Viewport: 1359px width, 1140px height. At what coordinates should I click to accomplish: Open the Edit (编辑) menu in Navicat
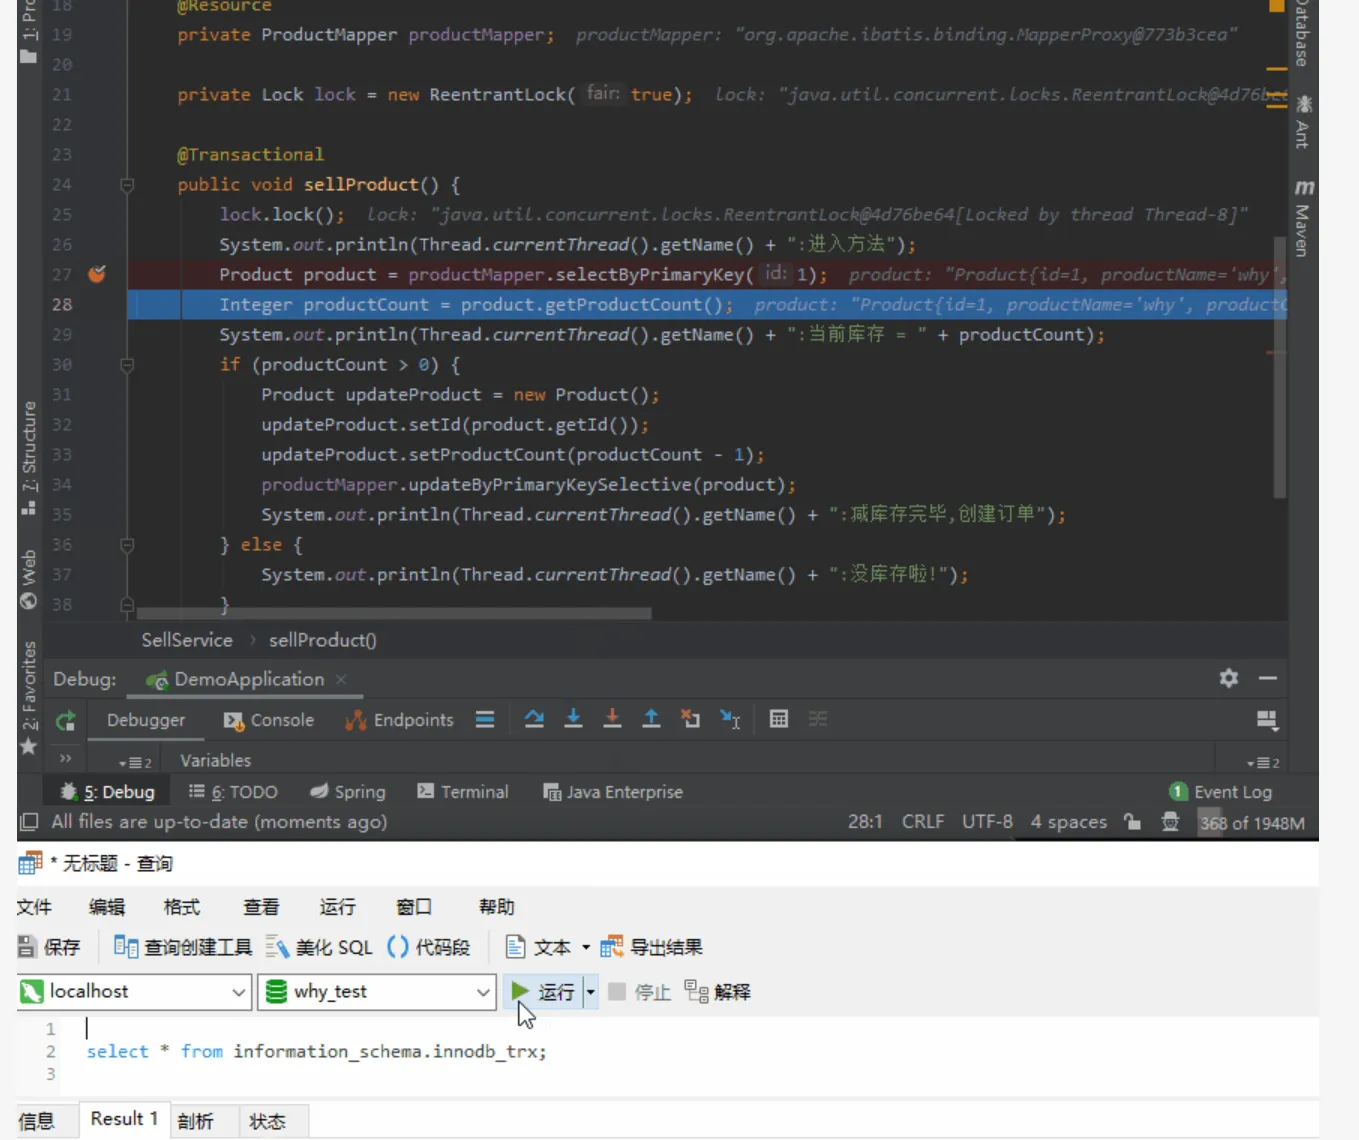107,907
